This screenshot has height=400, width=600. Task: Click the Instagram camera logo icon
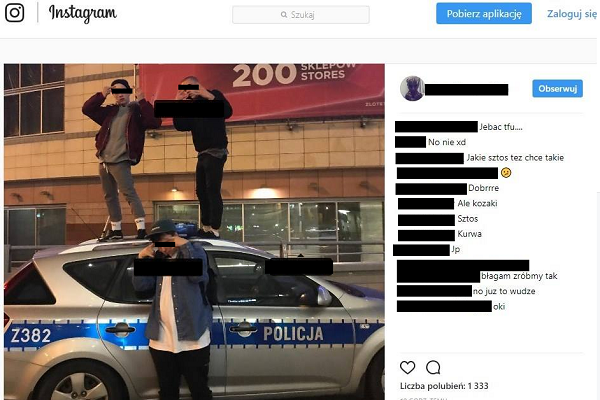point(15,13)
